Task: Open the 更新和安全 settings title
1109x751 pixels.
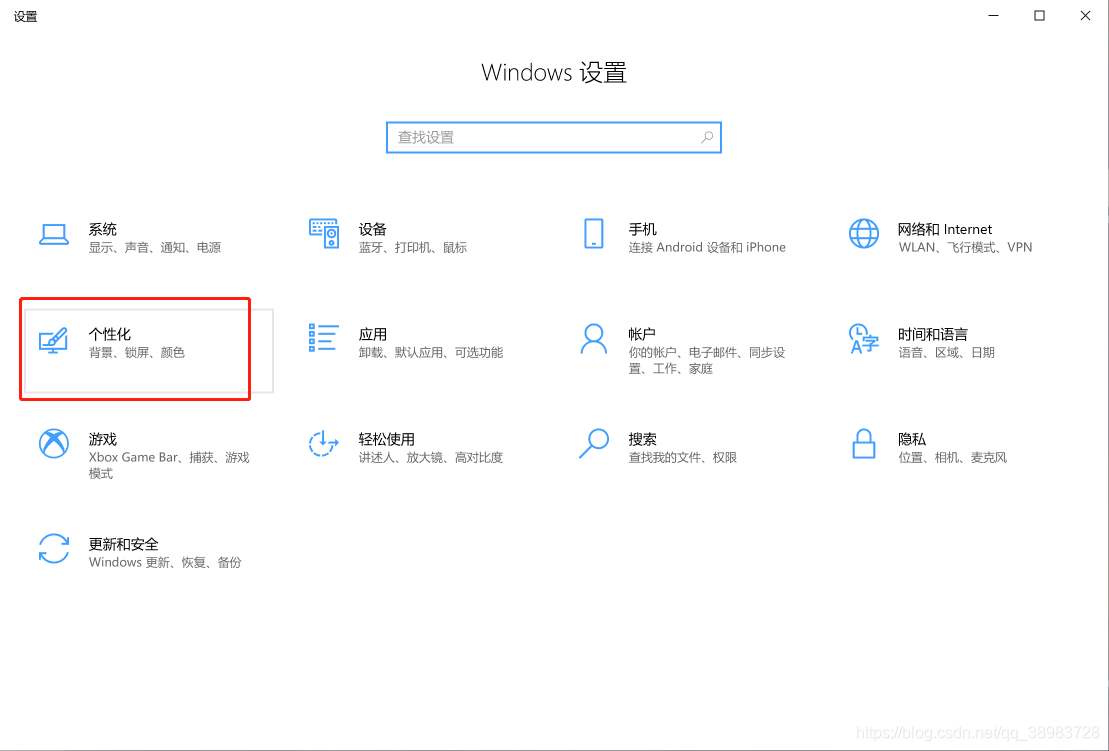Action: (124, 544)
